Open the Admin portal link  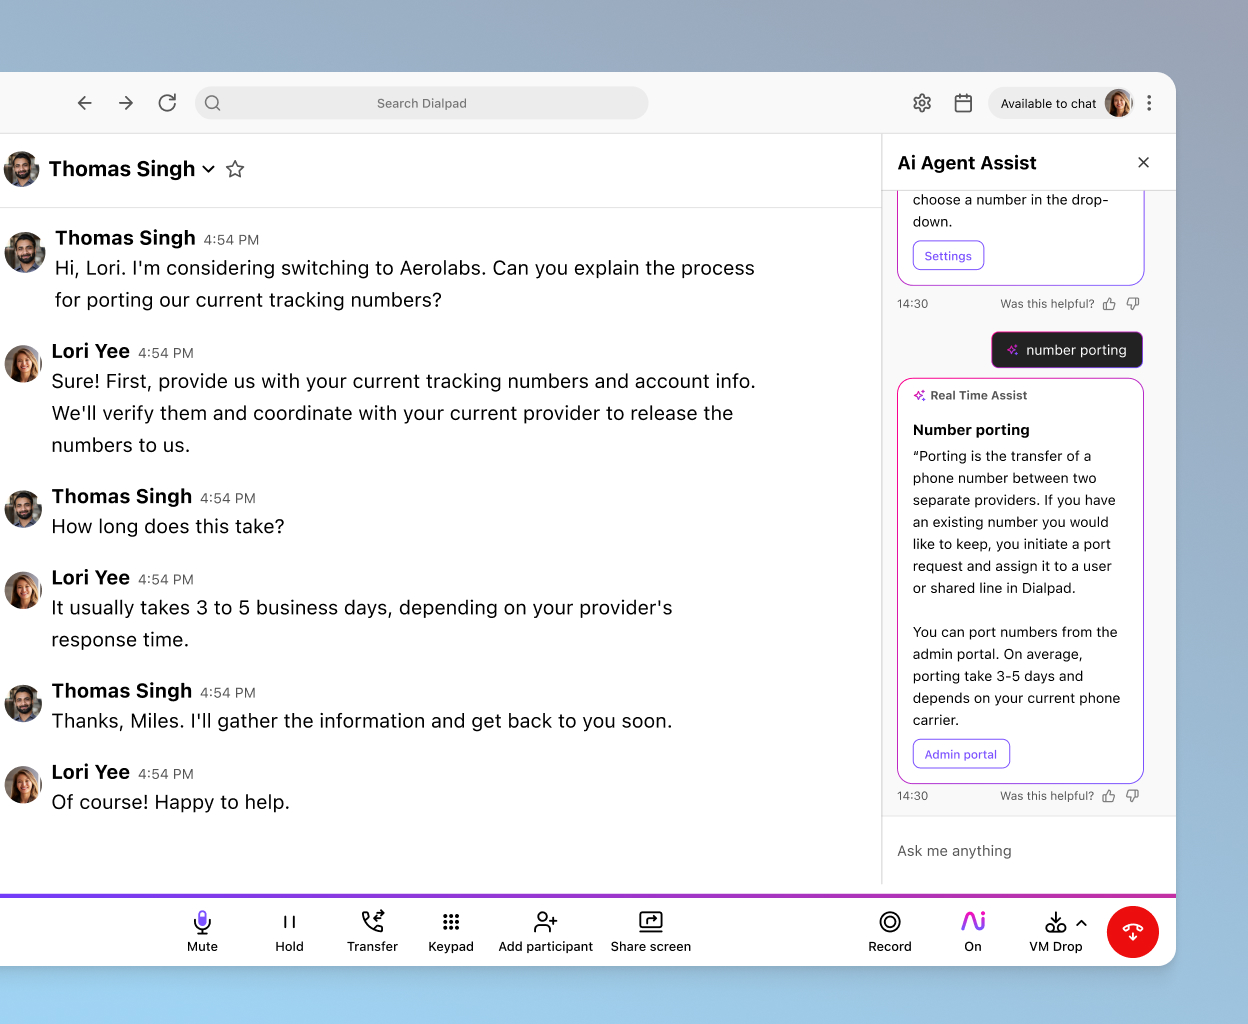click(x=961, y=753)
